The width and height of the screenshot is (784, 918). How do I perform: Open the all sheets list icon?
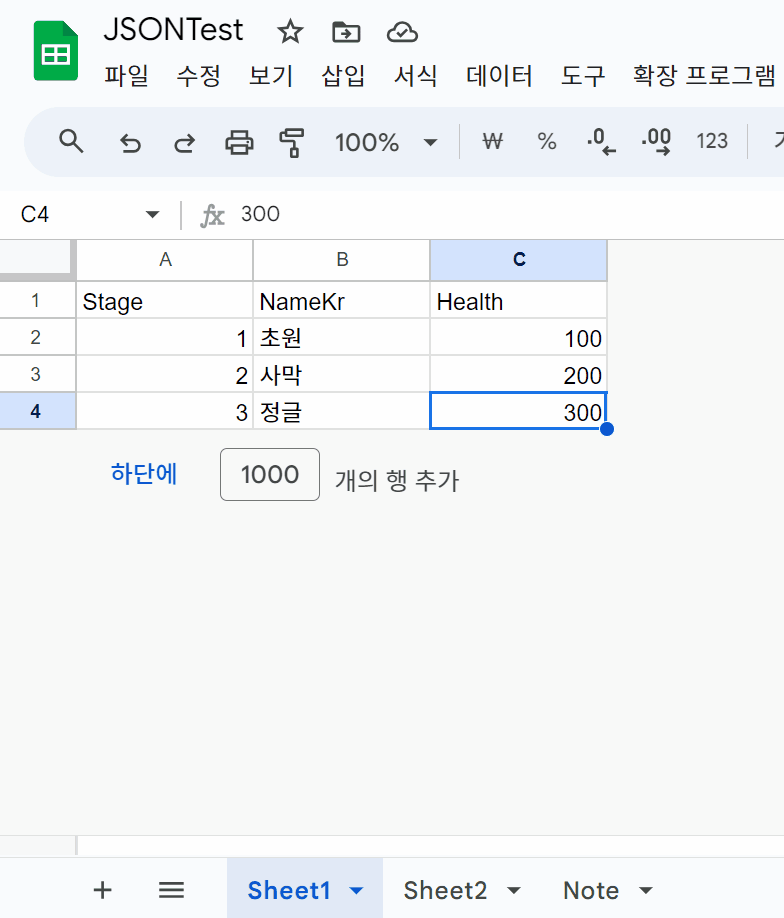click(x=172, y=890)
